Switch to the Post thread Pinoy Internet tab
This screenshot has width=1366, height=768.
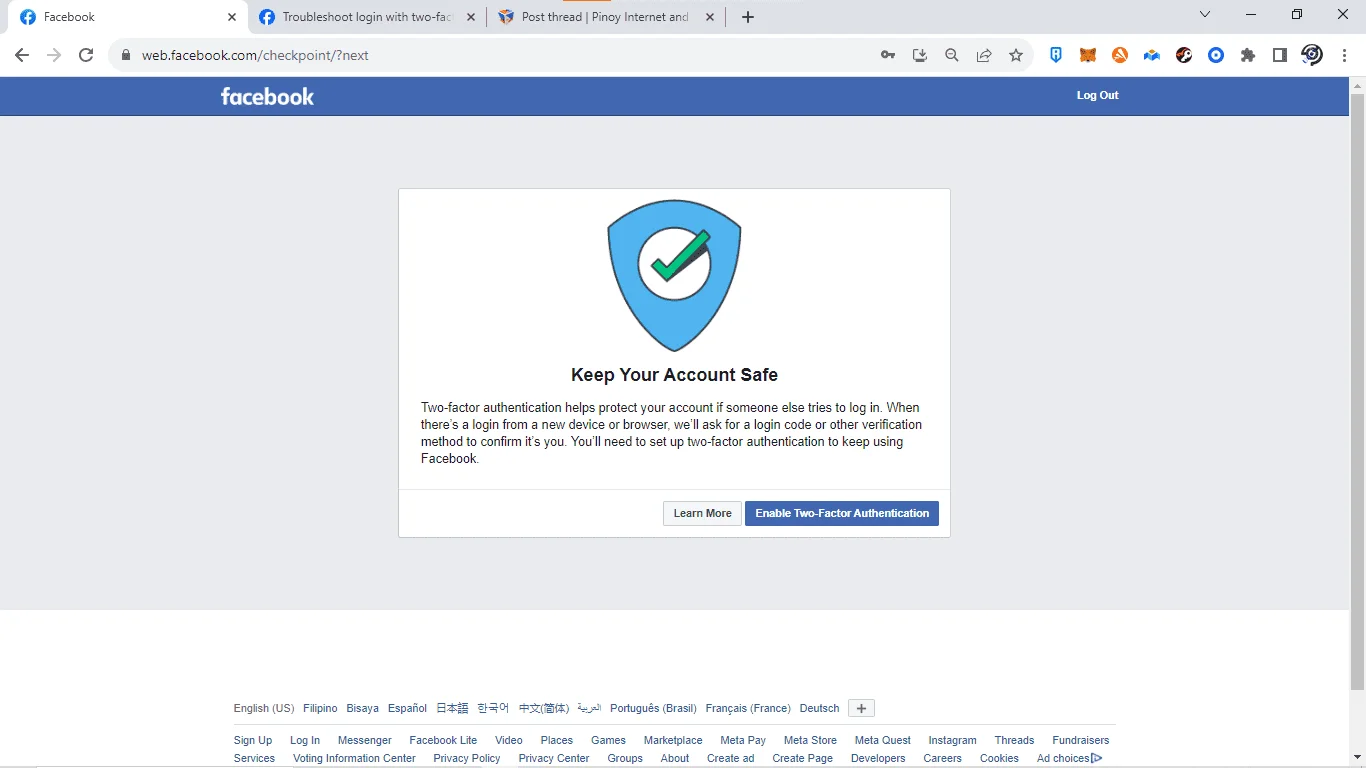(x=606, y=17)
